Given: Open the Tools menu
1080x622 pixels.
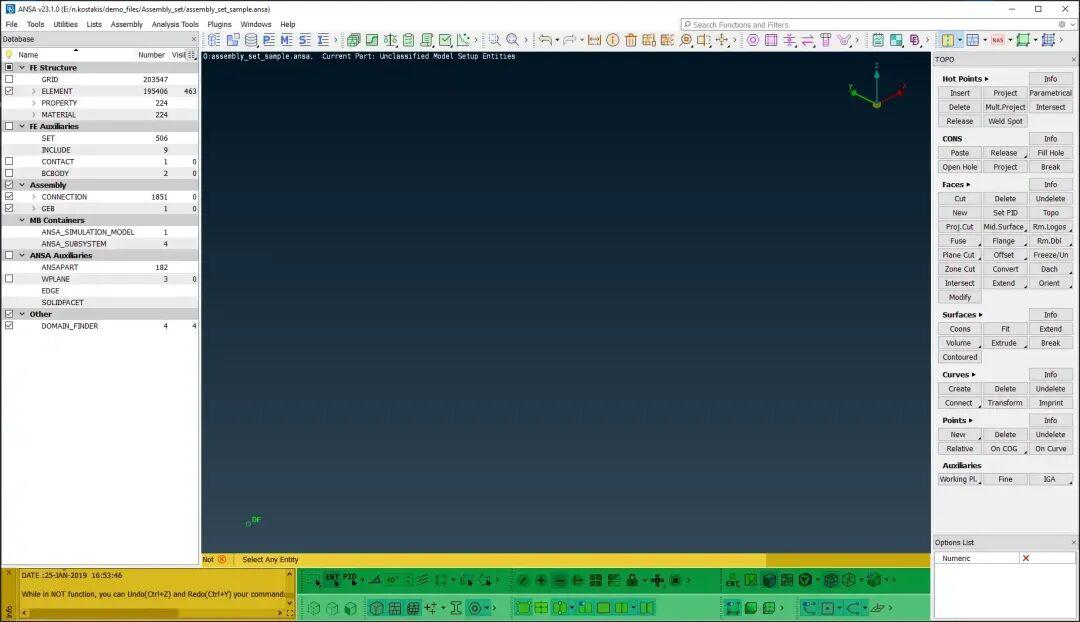Looking at the screenshot, I should point(35,24).
